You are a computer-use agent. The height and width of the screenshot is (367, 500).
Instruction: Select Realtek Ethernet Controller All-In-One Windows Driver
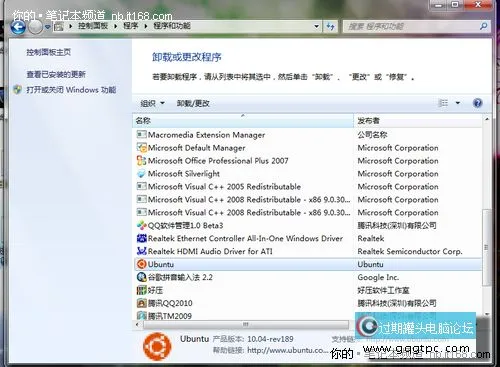(x=245, y=238)
